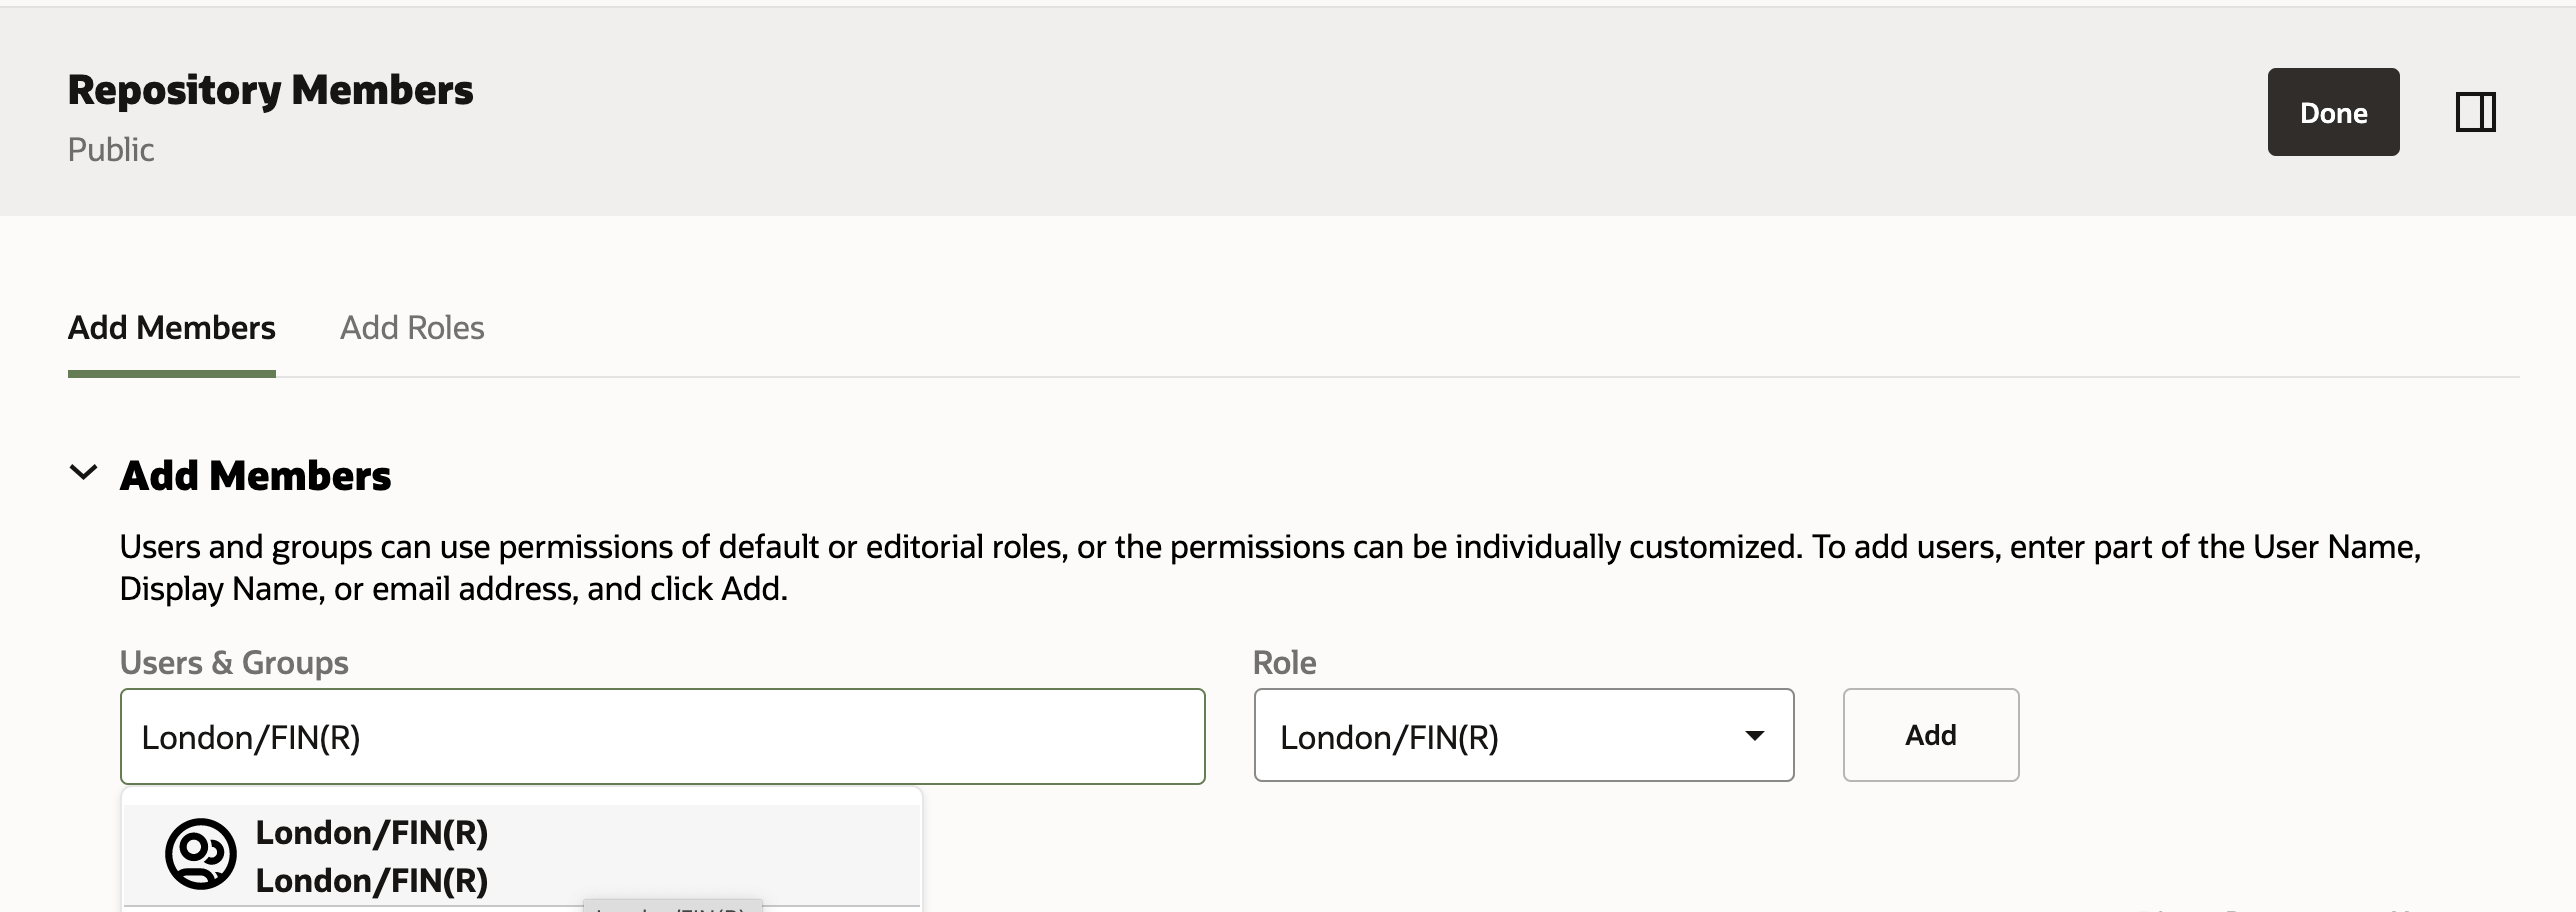This screenshot has height=912, width=2576.
Task: Switch to the Add Roles tab
Action: tap(412, 328)
